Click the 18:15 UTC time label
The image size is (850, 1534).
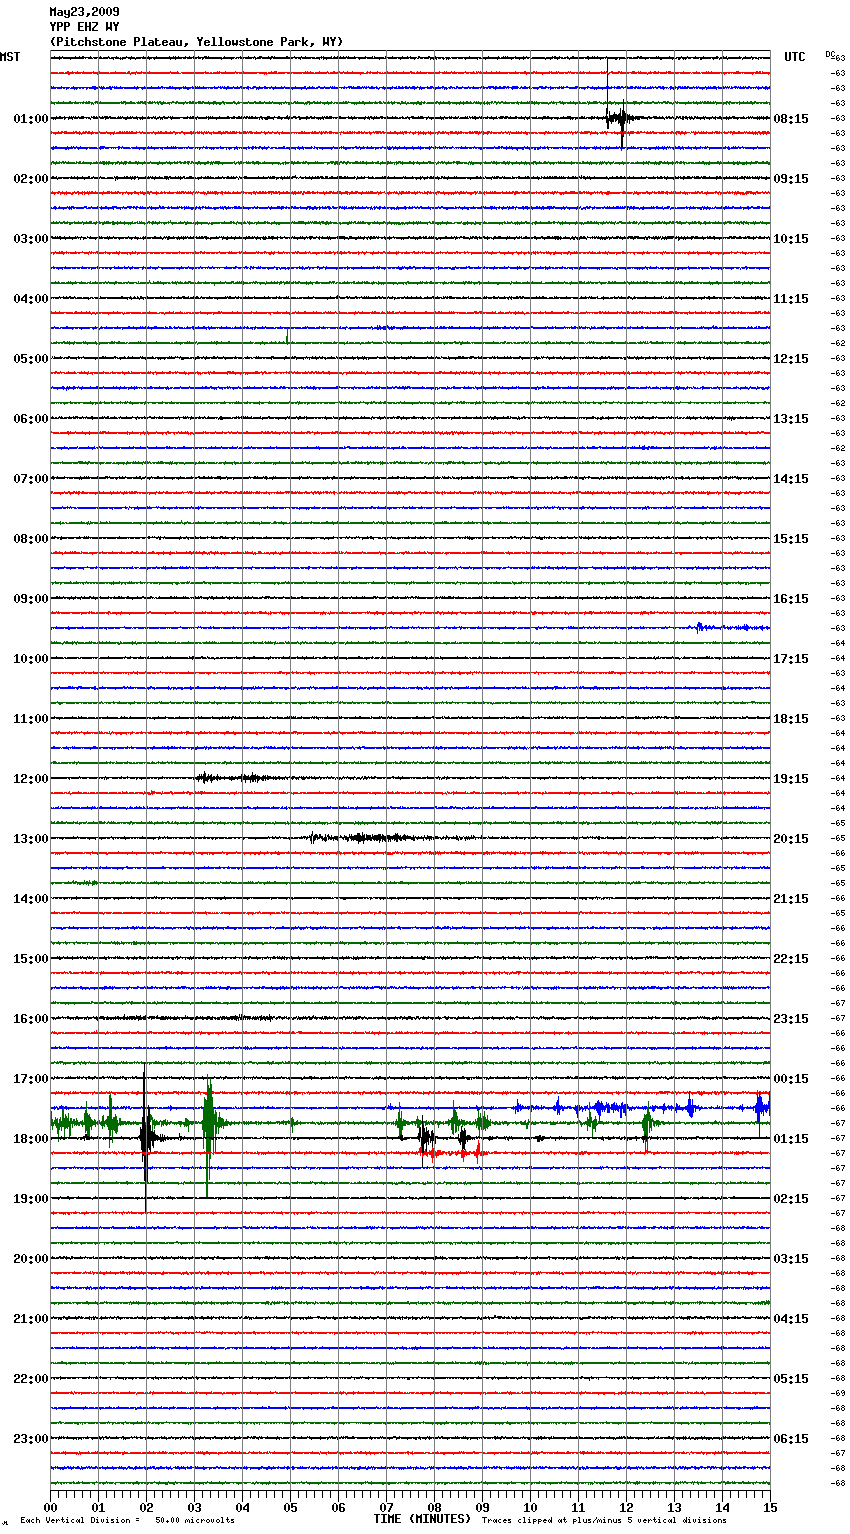tap(791, 719)
